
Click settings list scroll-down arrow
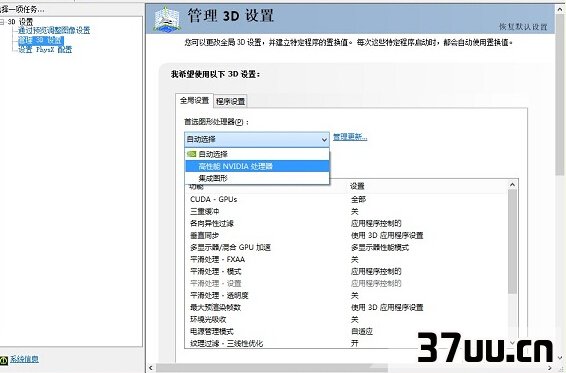[x=512, y=342]
